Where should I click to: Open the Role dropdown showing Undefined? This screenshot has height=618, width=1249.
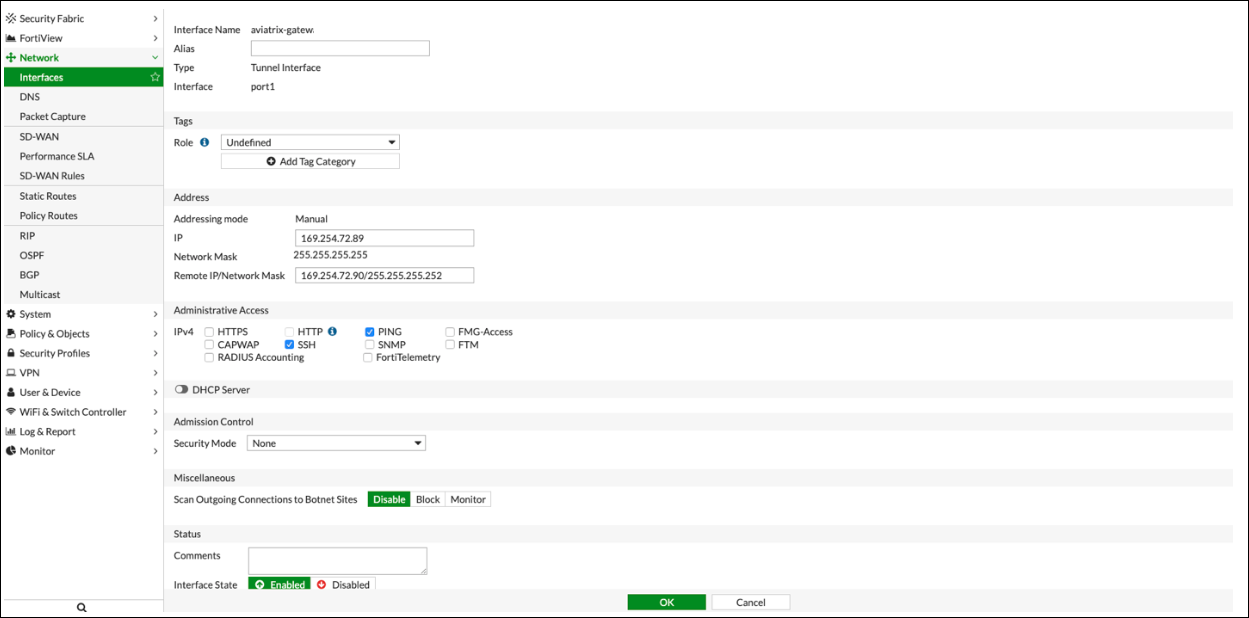click(x=310, y=142)
